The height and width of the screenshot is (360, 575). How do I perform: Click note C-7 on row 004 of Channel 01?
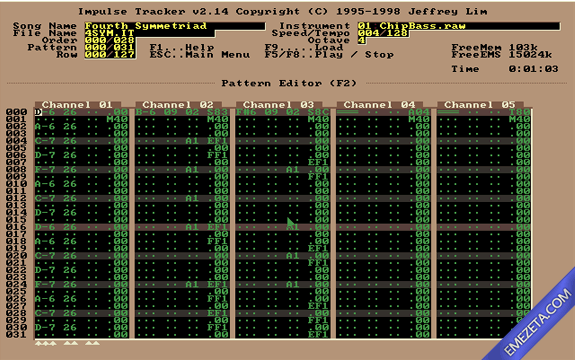pos(45,141)
